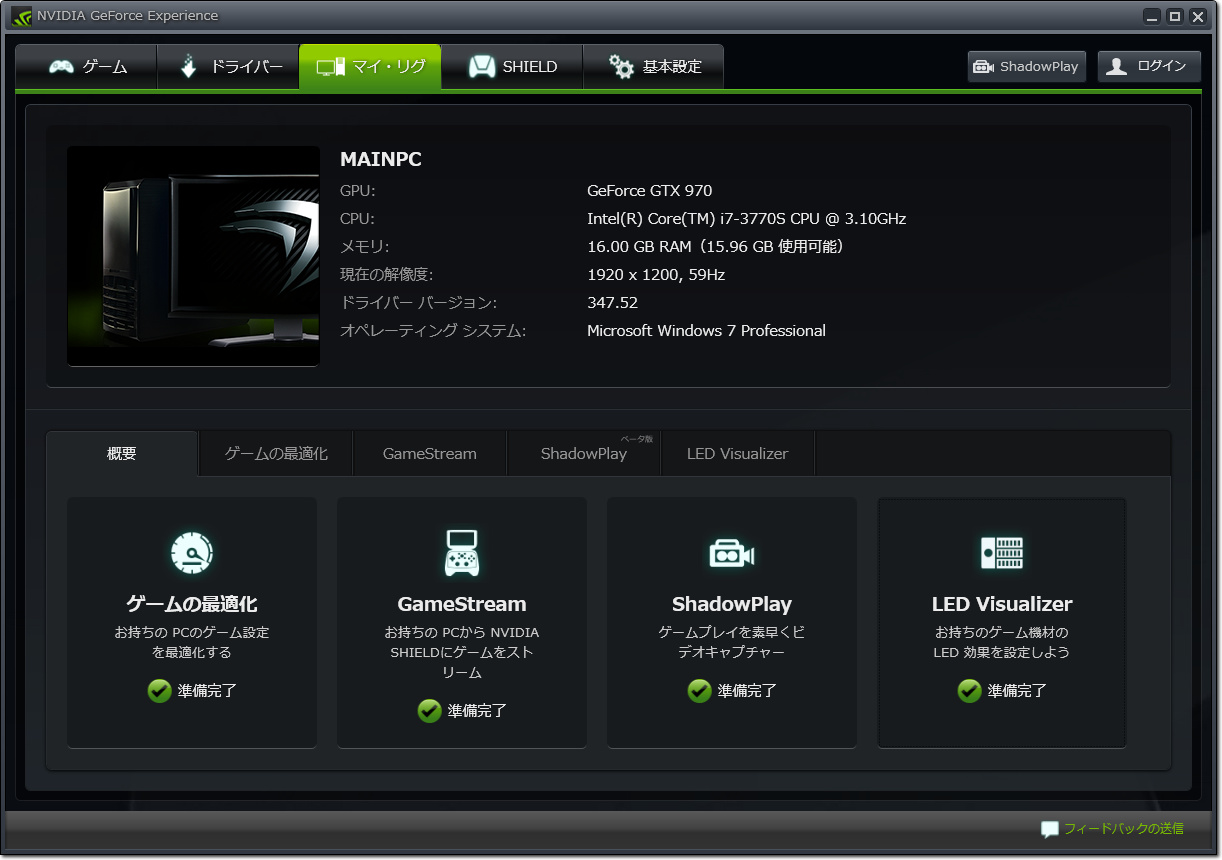1222x860 pixels.
Task: Select the マイ・リグ tab
Action: [370, 67]
